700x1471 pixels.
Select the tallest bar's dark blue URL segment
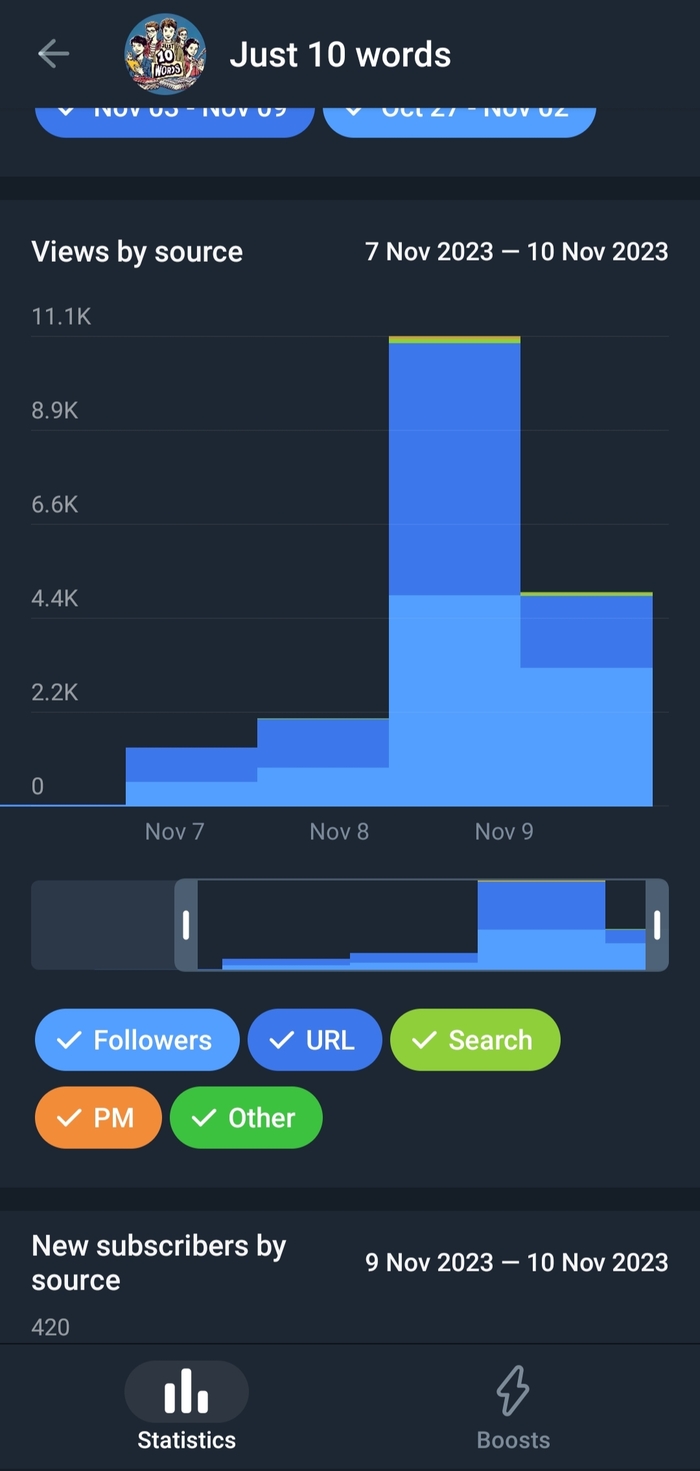[x=454, y=468]
